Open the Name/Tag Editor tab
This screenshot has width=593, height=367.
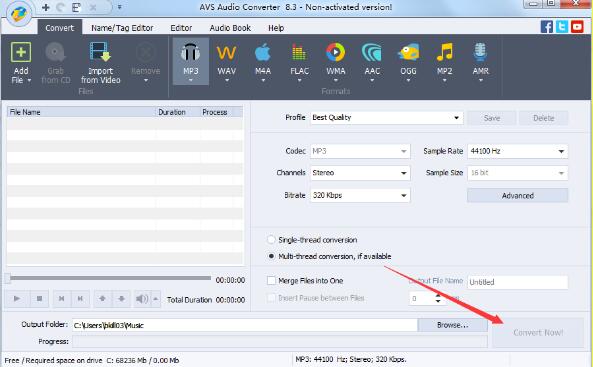coord(122,28)
